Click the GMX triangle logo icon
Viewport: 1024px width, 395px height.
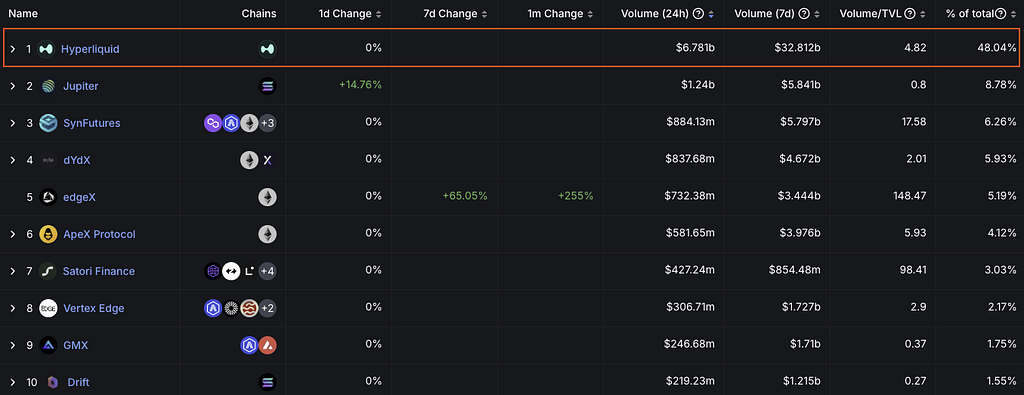[x=48, y=345]
